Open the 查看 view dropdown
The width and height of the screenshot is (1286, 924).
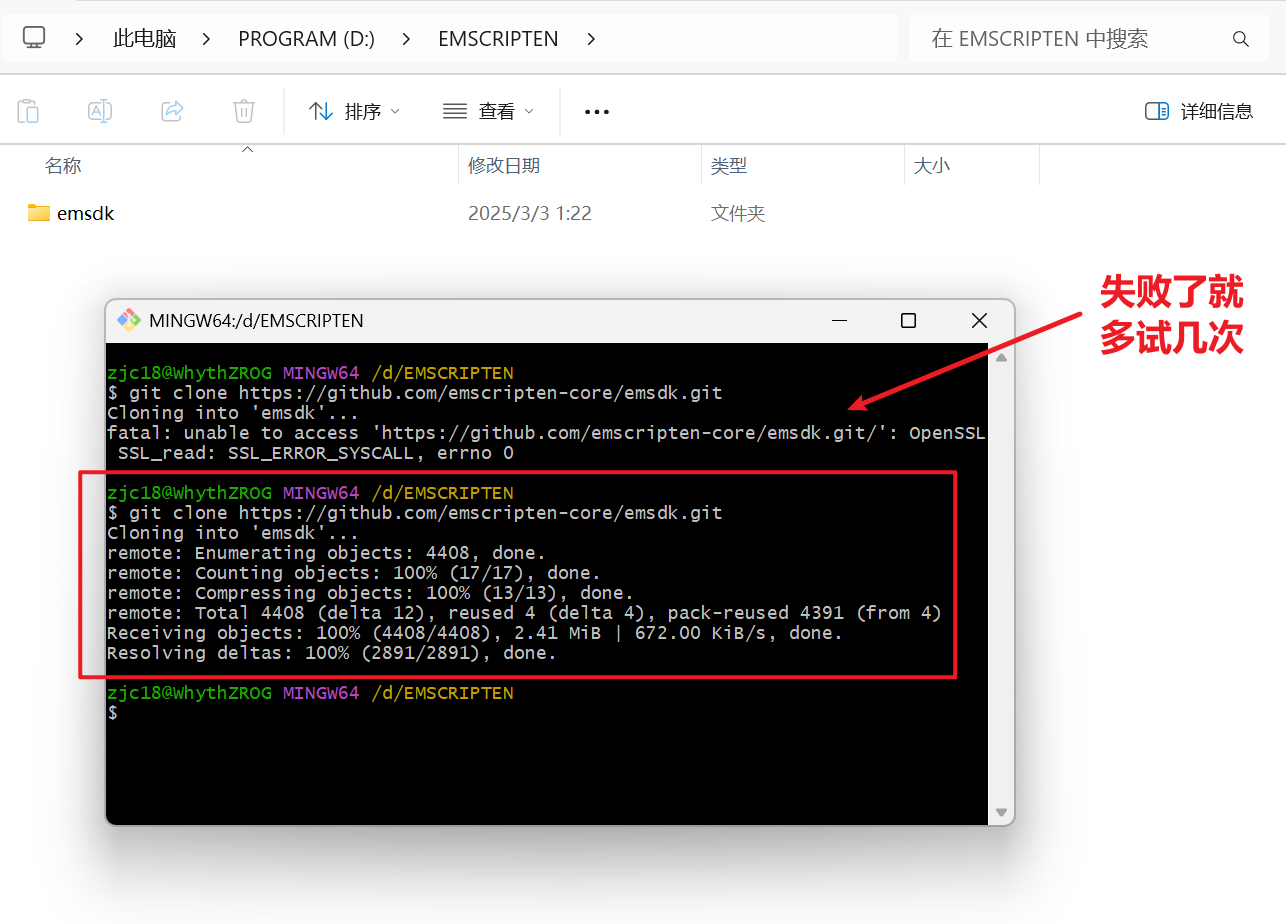(487, 111)
